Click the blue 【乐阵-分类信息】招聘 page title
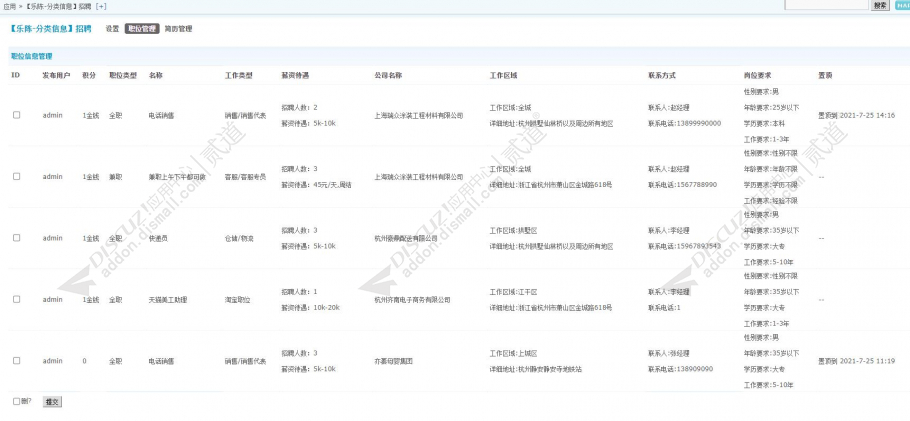Viewport: 910px width, 421px height. (50, 28)
